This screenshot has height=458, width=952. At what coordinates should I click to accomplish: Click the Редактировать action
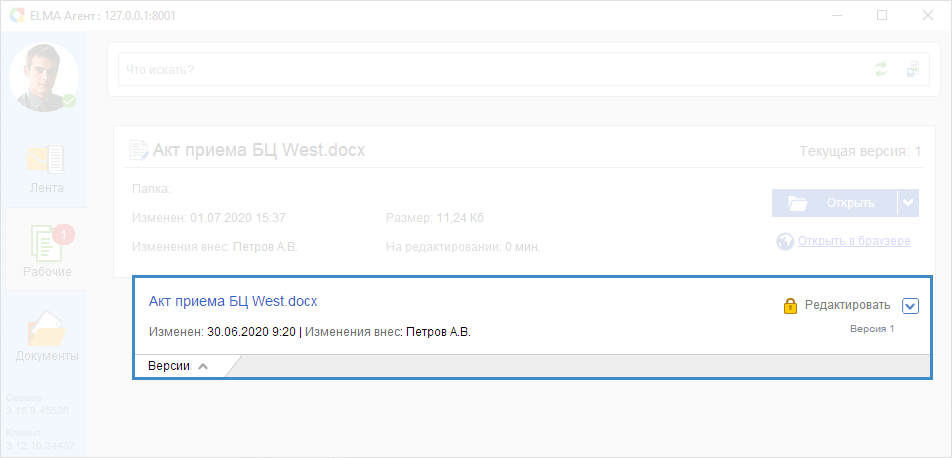tap(848, 305)
